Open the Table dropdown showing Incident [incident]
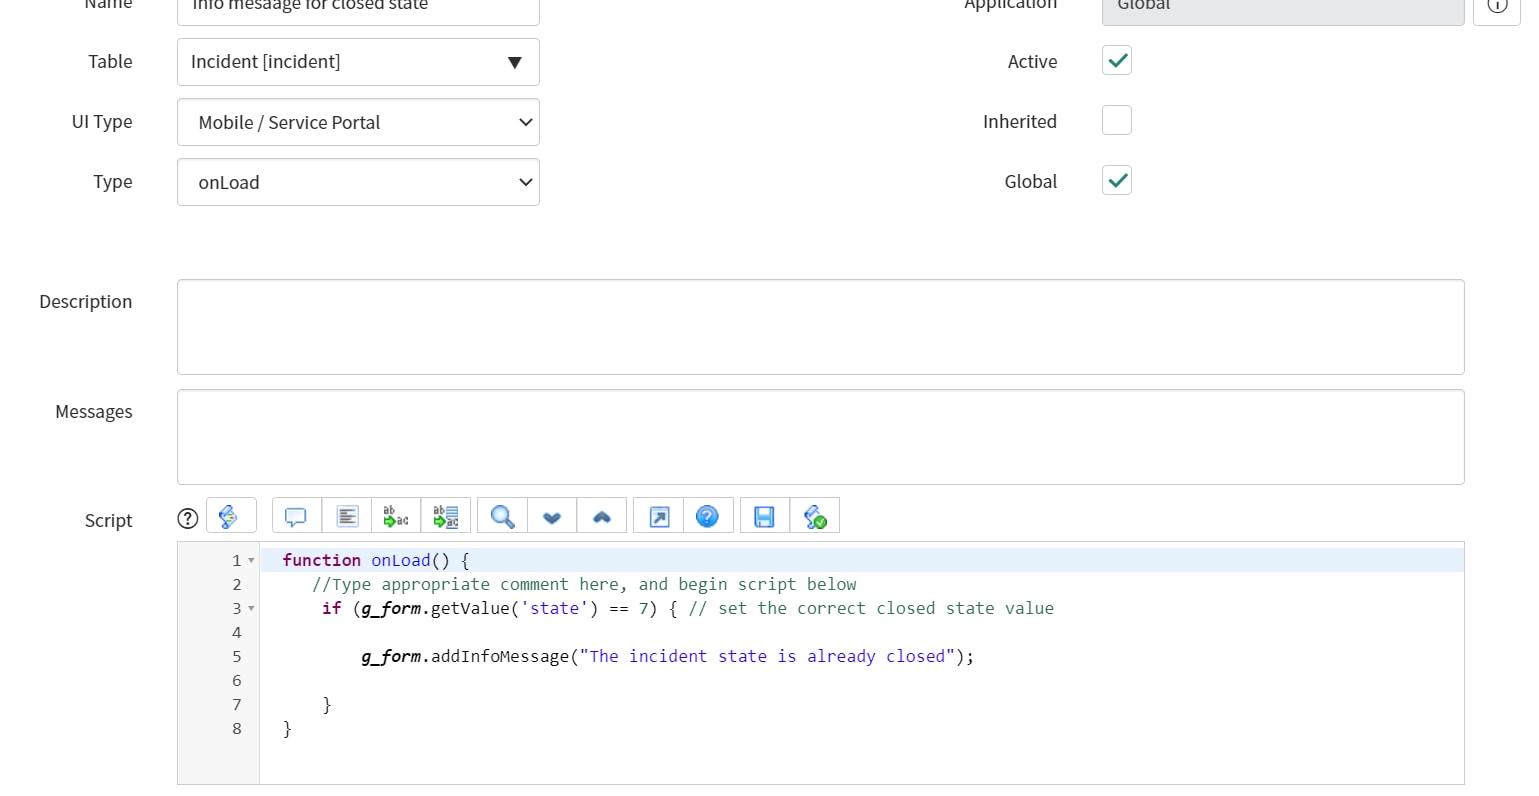Image resolution: width=1539 pixels, height=796 pixels. click(358, 62)
